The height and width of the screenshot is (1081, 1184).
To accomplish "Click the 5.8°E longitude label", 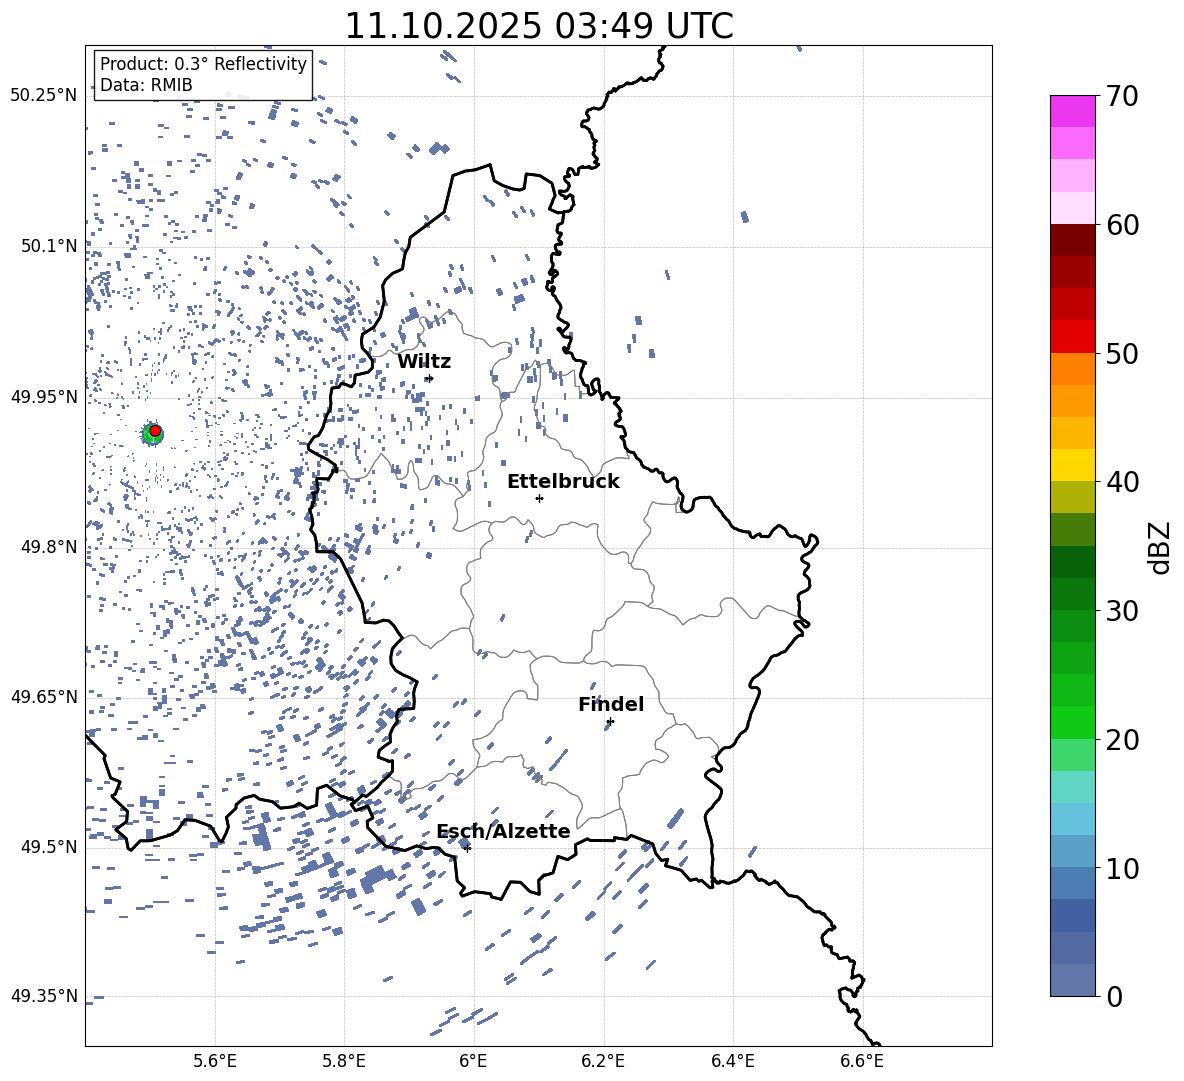I will tap(344, 1062).
